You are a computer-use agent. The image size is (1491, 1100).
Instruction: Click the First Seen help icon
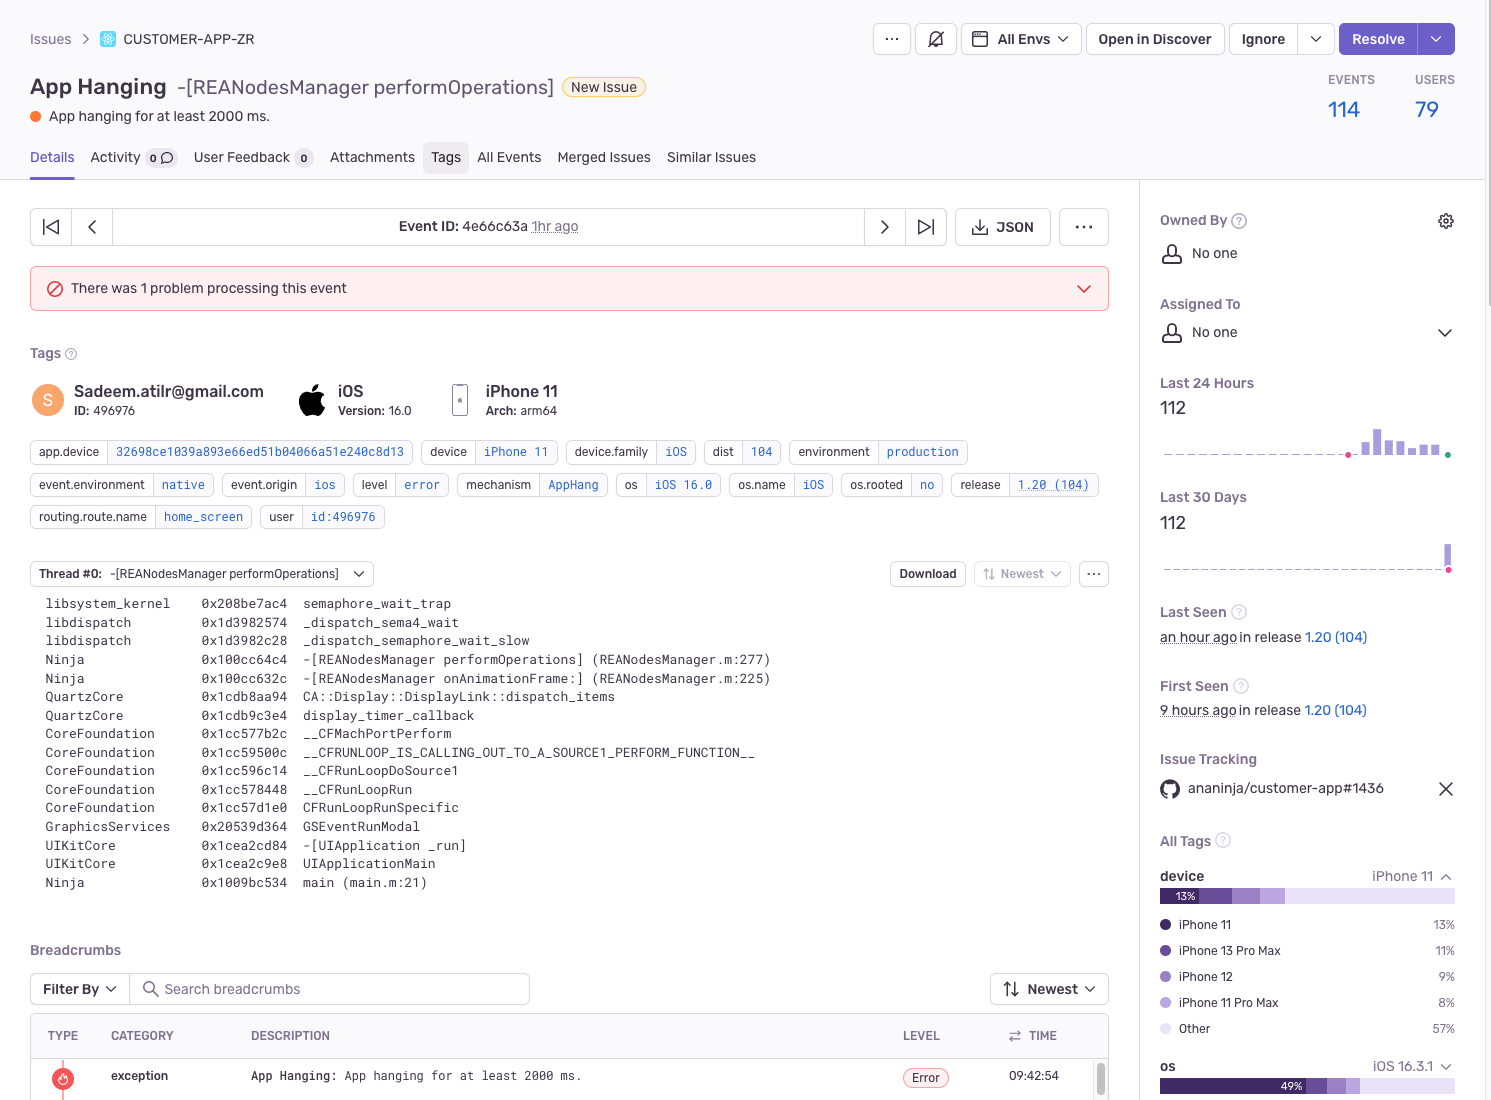[x=1241, y=686]
